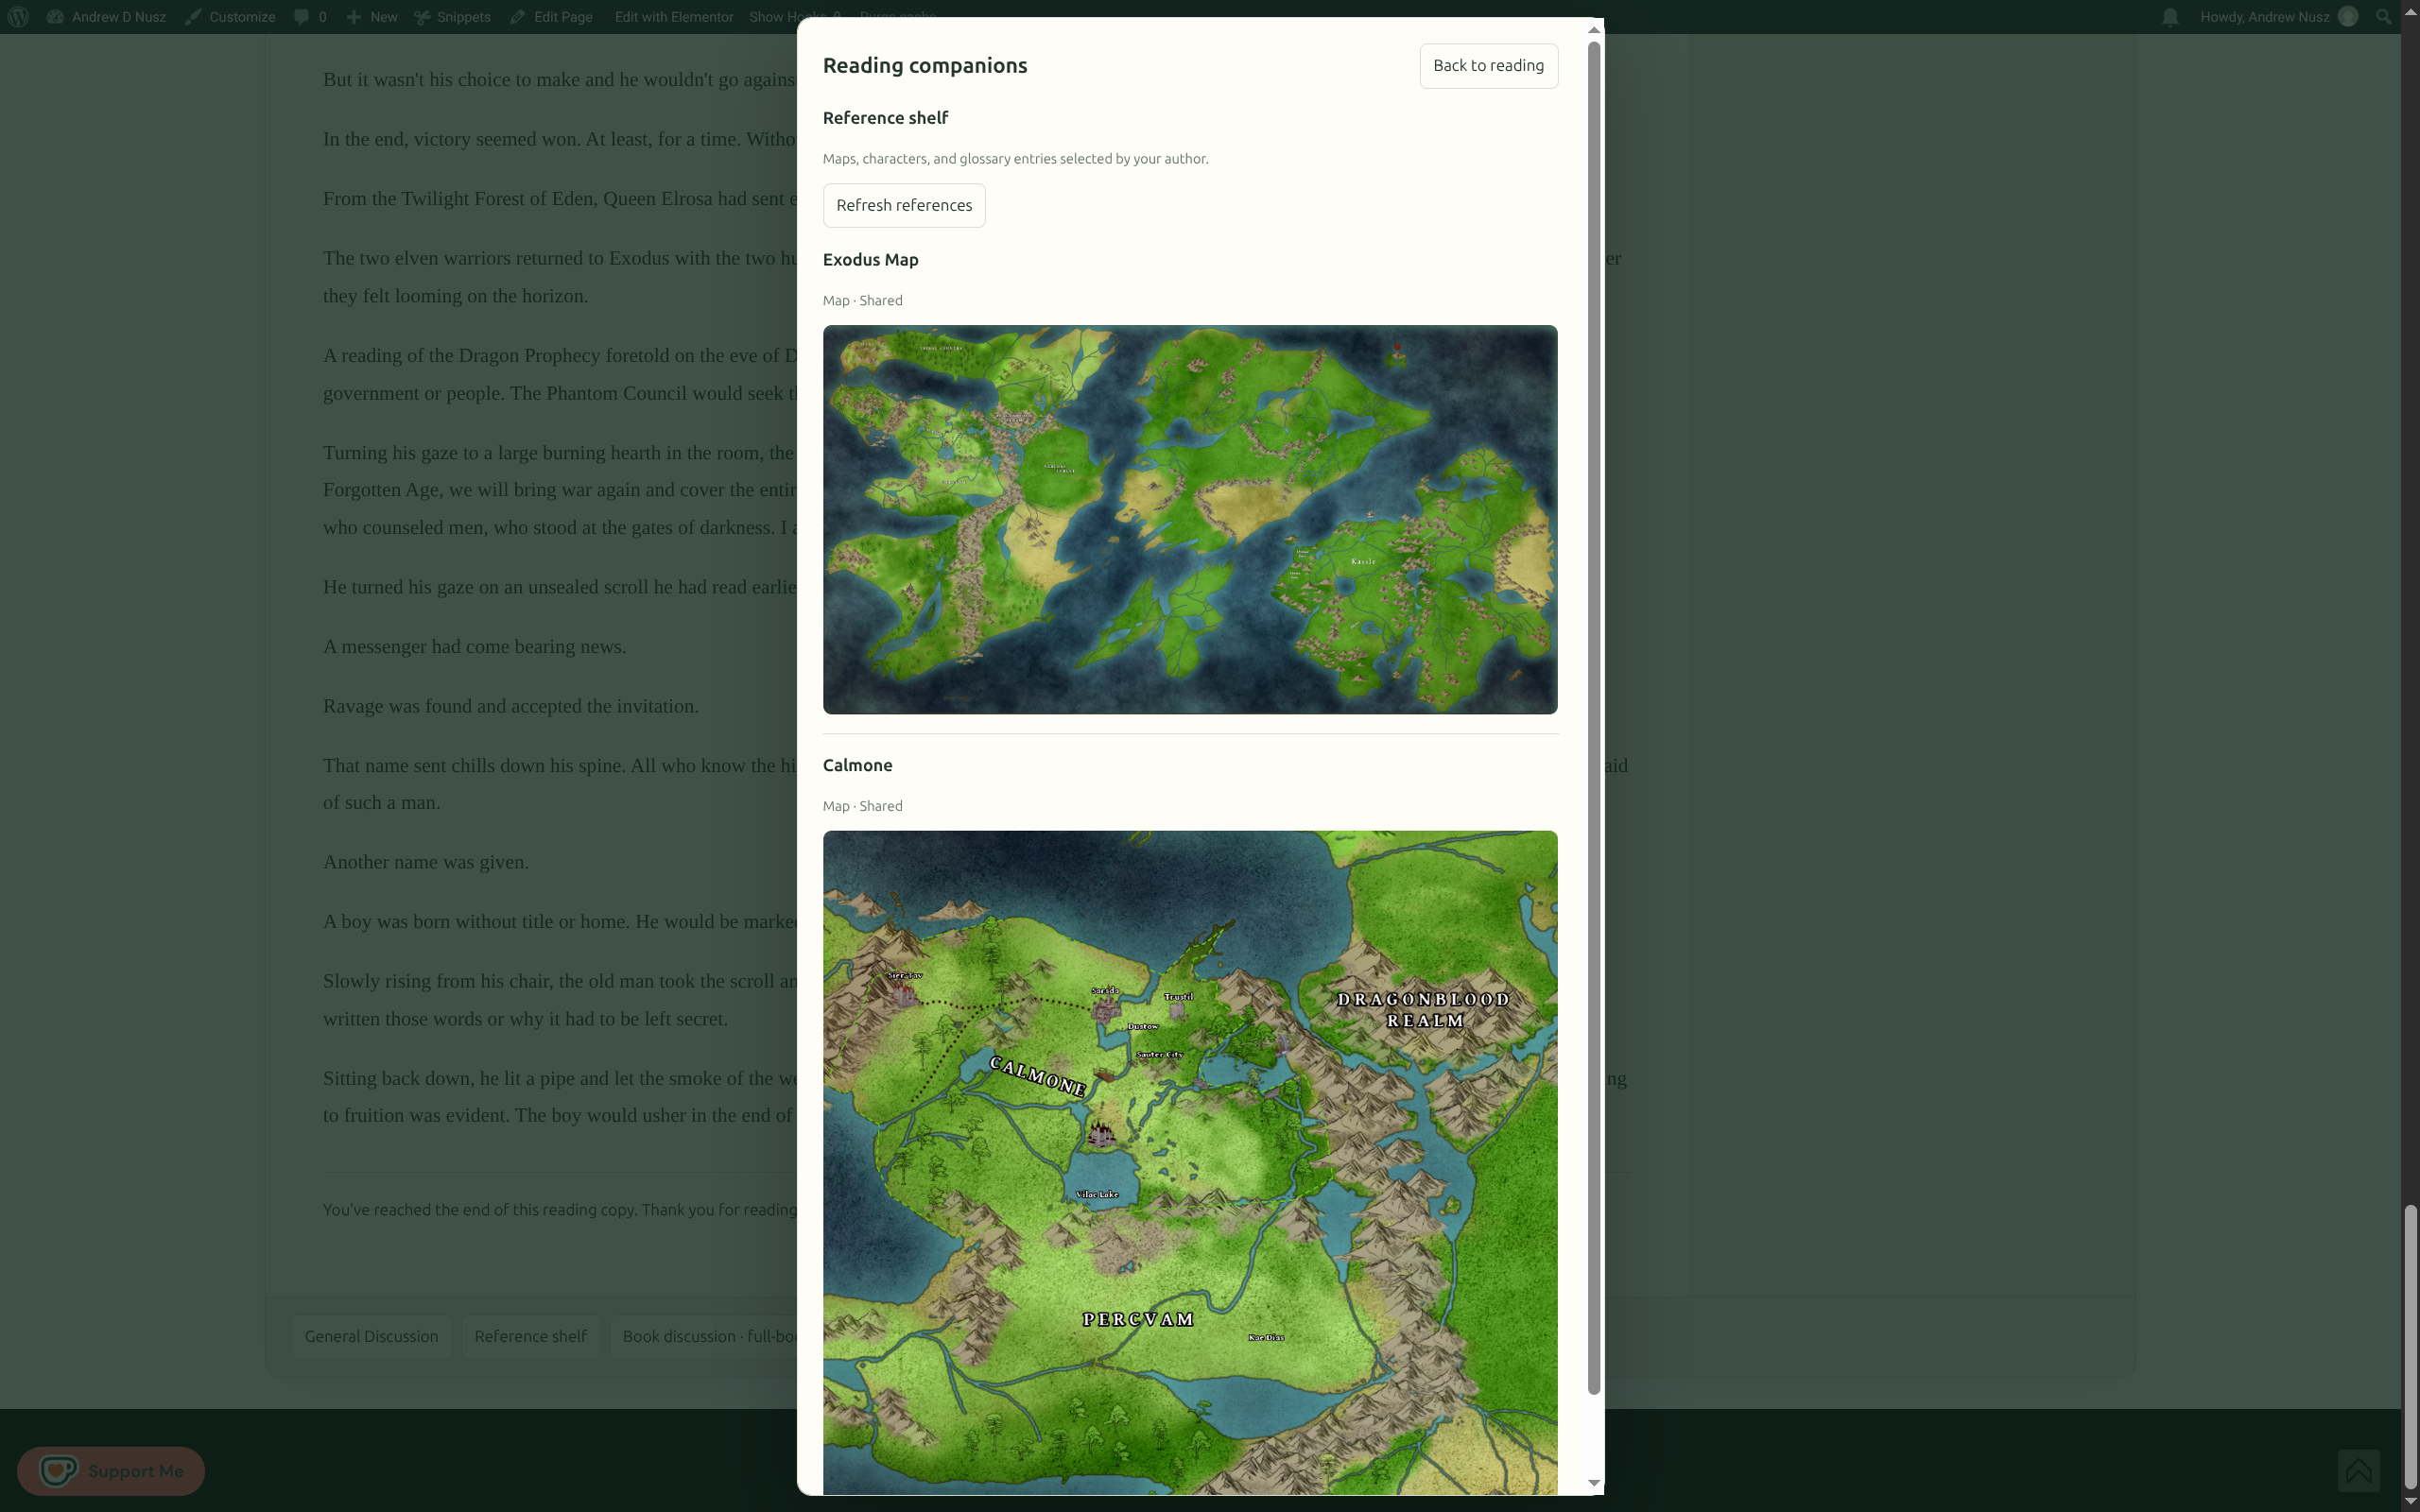
Task: Open the comments bubble in admin bar
Action: coord(310,17)
